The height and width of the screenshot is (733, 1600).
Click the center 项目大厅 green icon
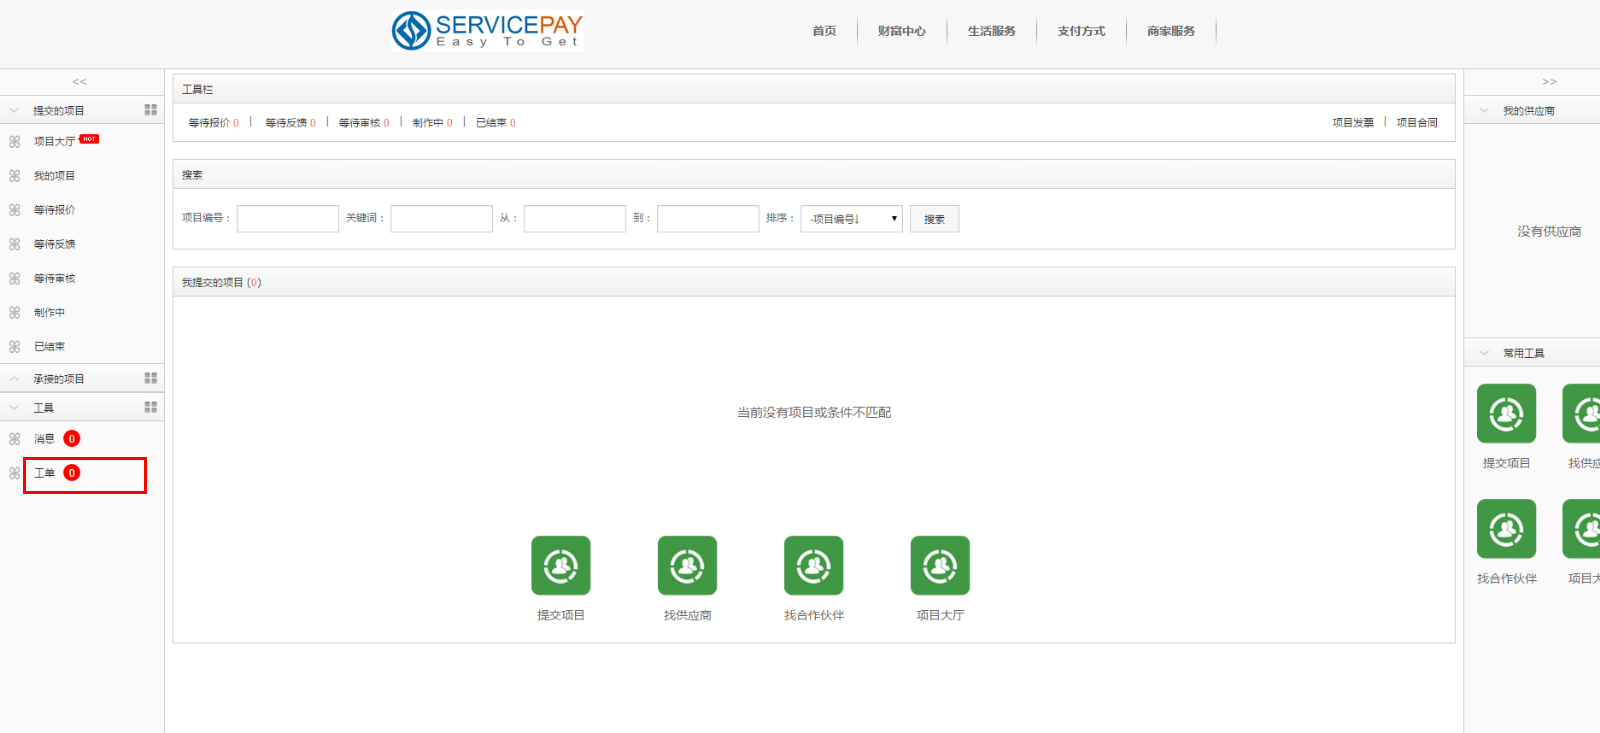(940, 566)
